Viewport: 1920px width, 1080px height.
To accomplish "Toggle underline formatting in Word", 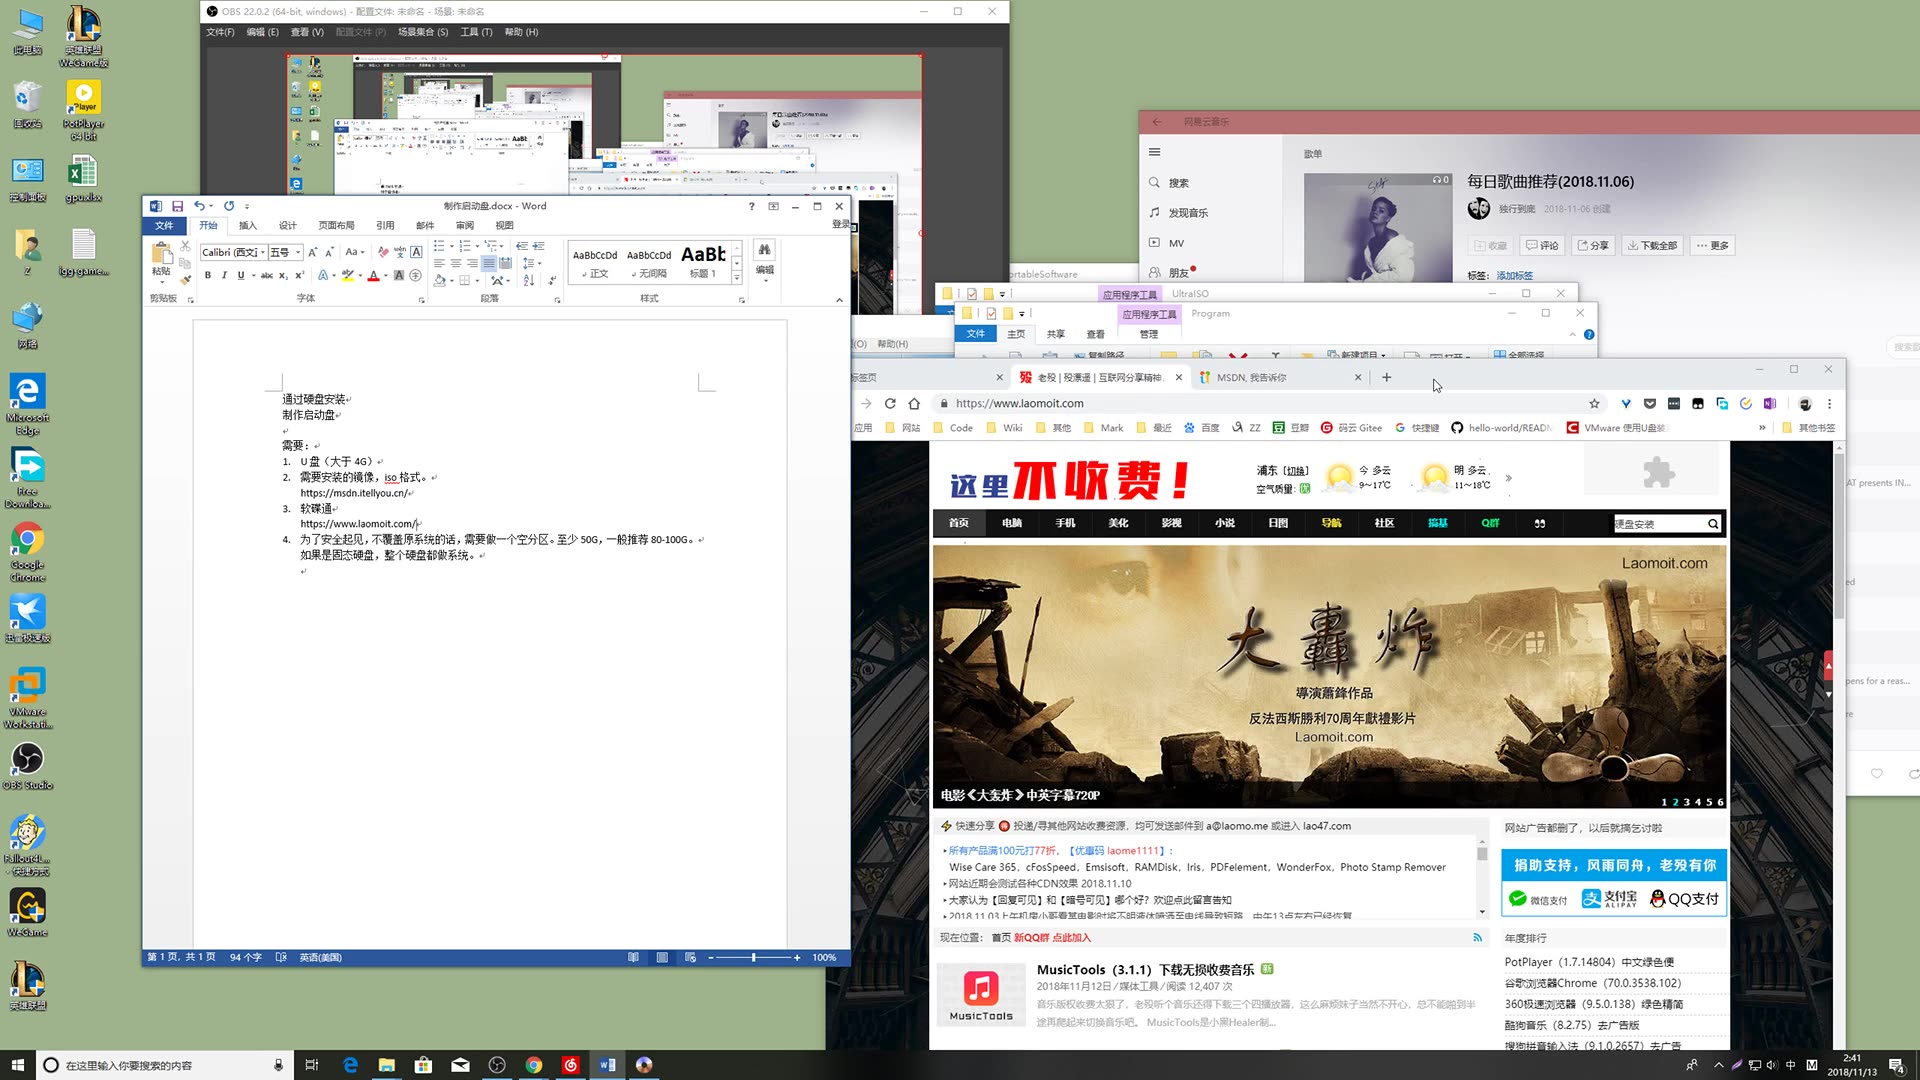I will tap(241, 276).
